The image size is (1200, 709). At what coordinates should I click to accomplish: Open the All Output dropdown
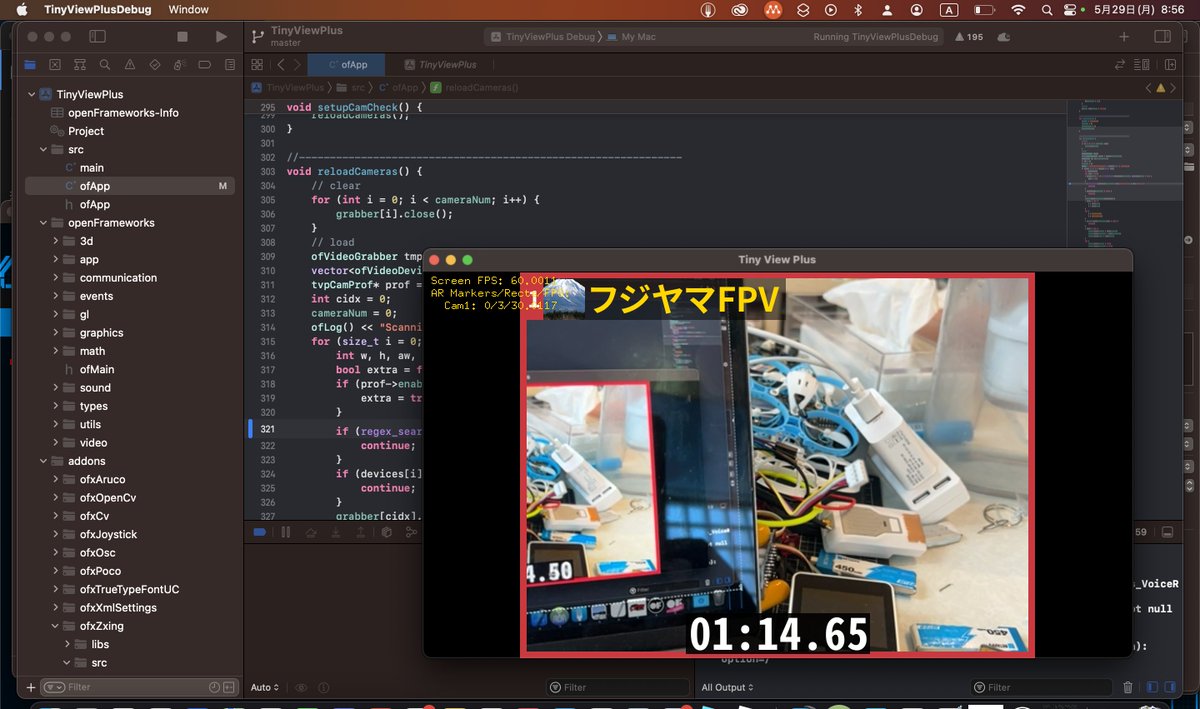pos(728,687)
